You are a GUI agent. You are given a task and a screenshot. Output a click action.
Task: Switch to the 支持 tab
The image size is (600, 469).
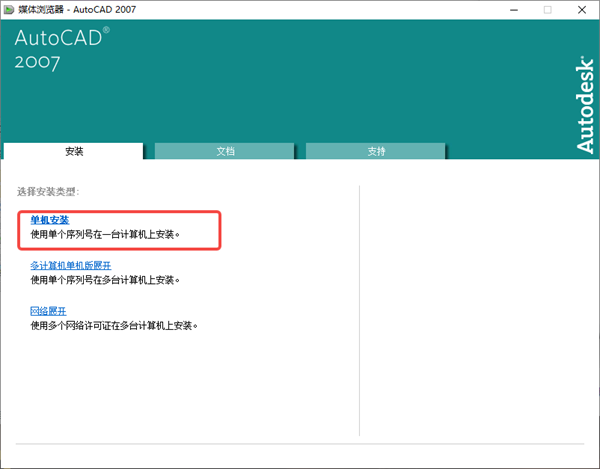tap(376, 151)
